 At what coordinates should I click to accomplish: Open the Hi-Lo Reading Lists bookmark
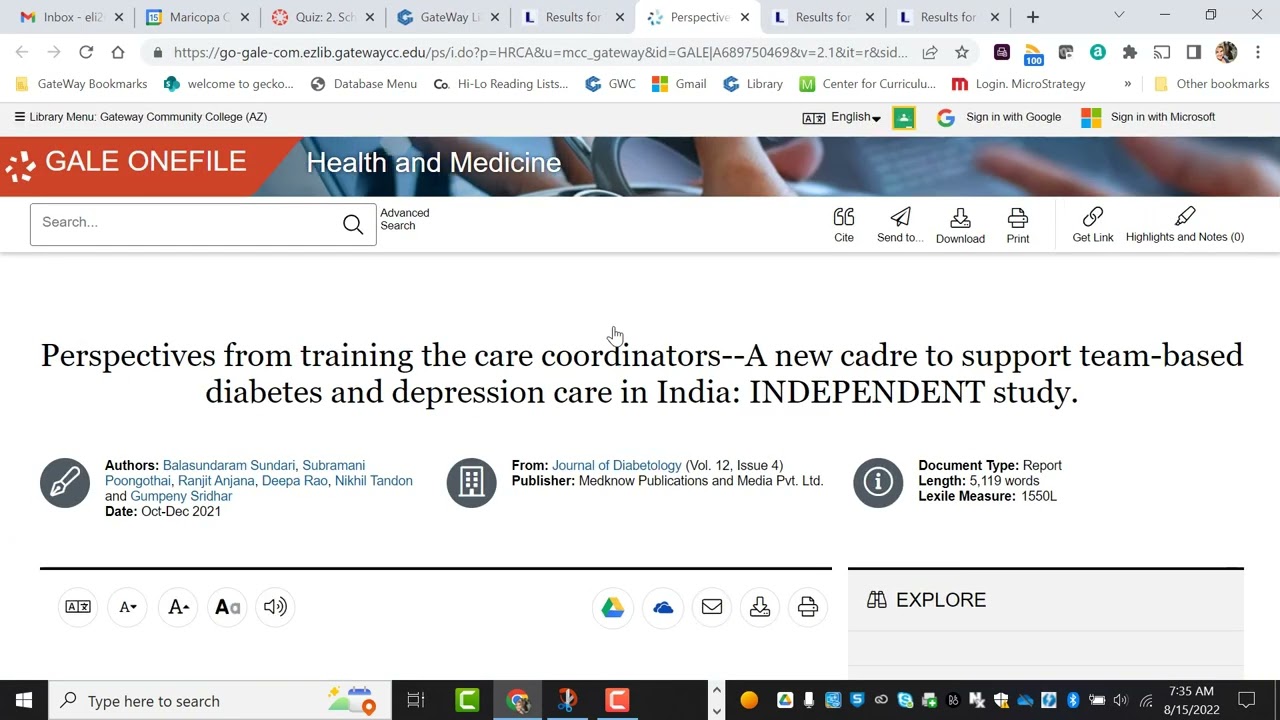click(501, 84)
